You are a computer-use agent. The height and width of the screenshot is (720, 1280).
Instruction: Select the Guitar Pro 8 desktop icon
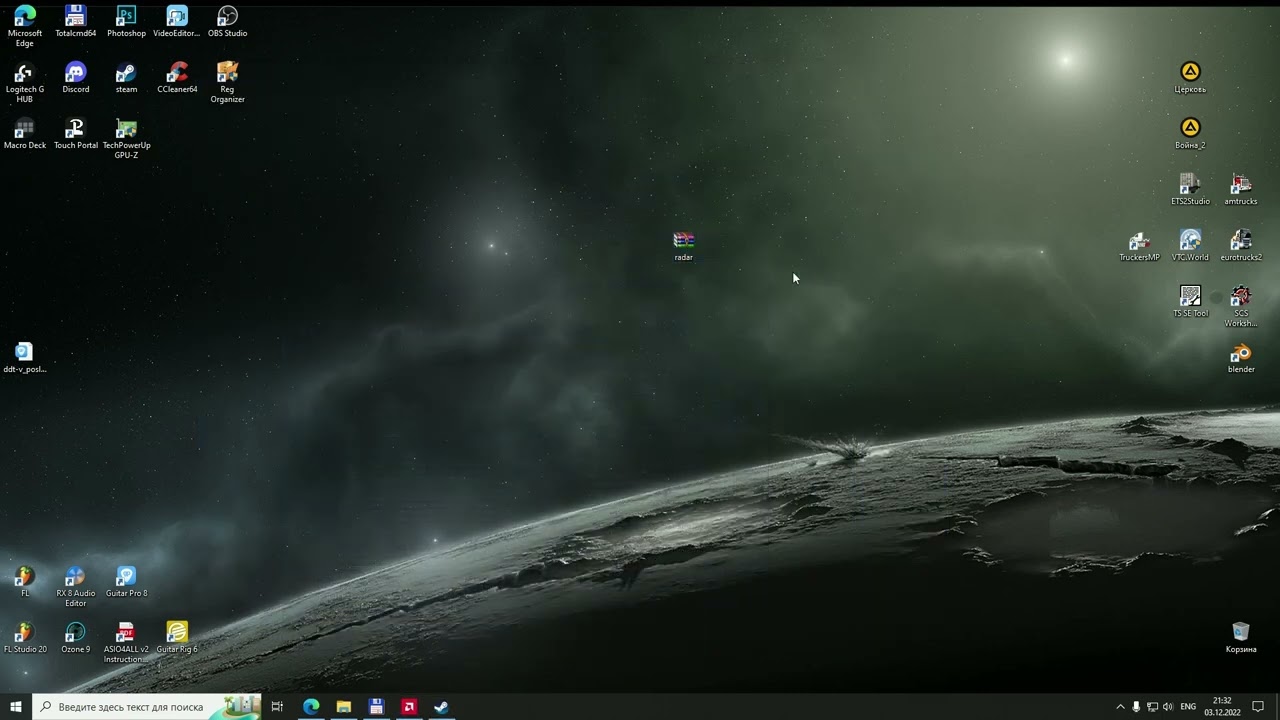[126, 582]
